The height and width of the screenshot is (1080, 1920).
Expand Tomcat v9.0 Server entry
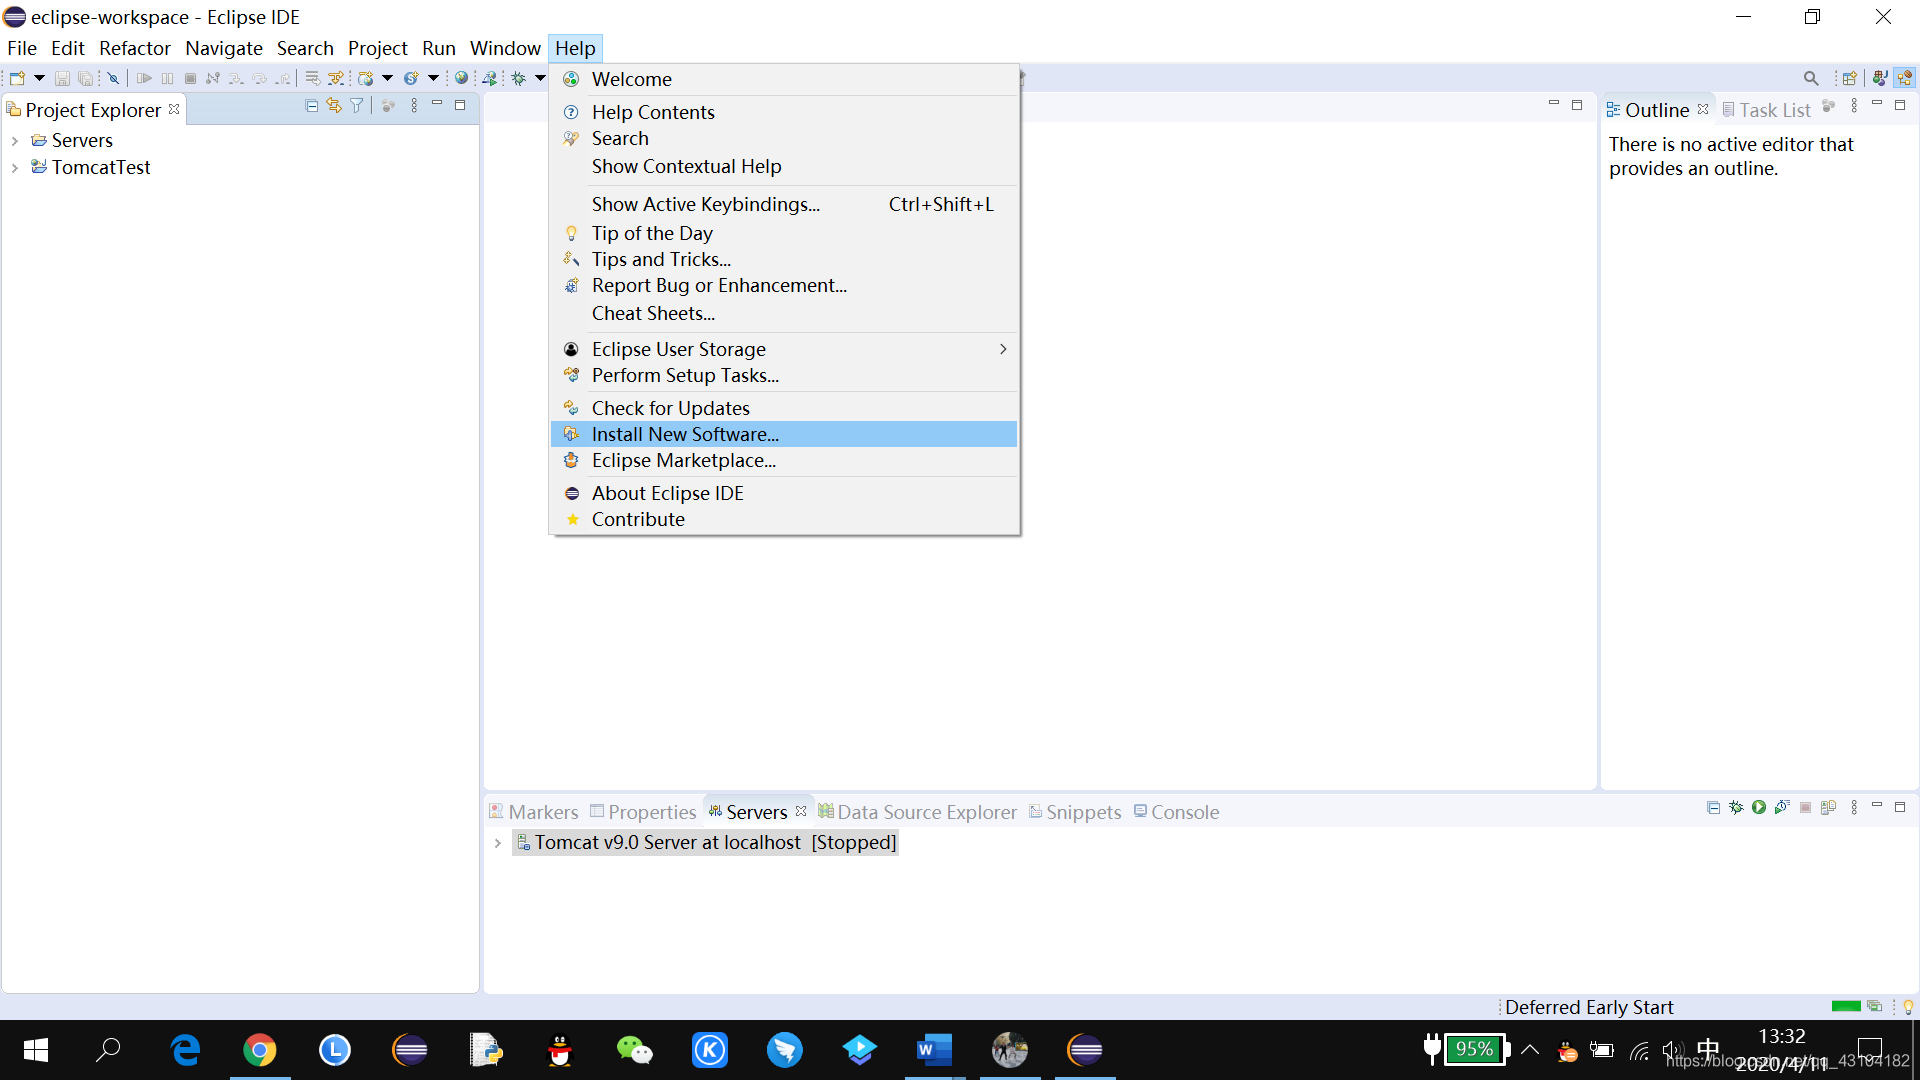497,843
